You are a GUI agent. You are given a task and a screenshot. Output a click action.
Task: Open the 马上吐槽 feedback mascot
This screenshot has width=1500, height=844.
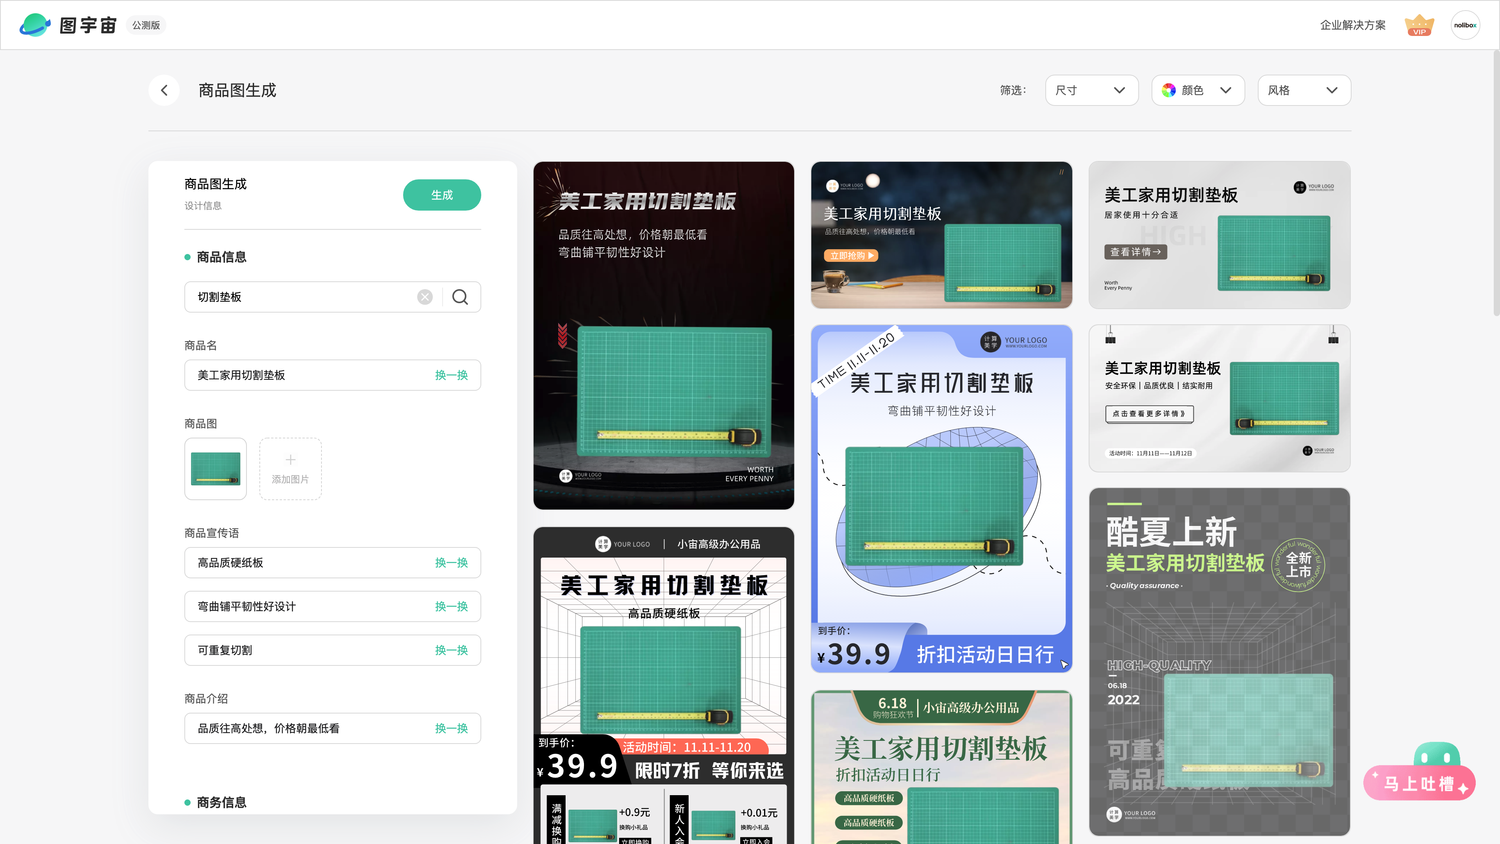1419,772
